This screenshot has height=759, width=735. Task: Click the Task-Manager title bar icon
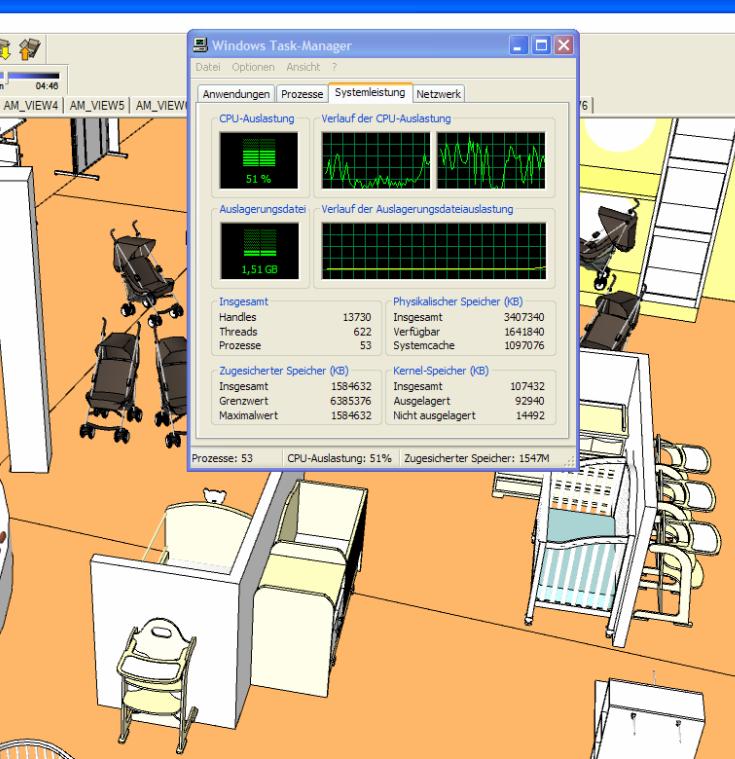[x=200, y=45]
